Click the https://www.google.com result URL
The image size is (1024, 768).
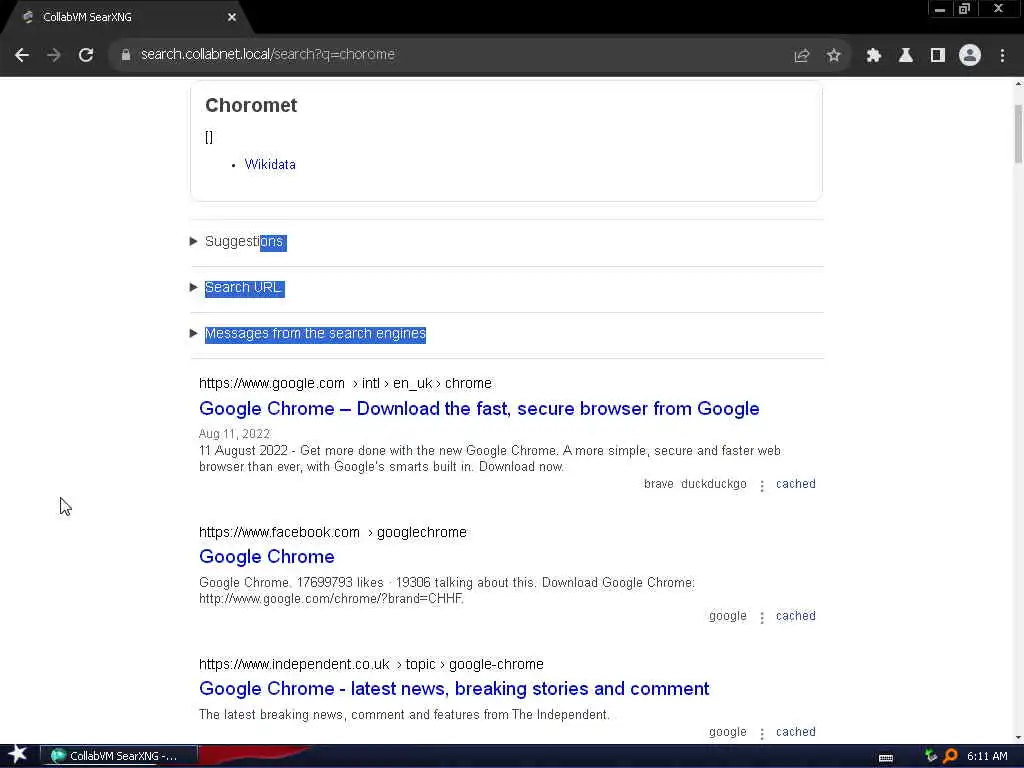tap(345, 383)
